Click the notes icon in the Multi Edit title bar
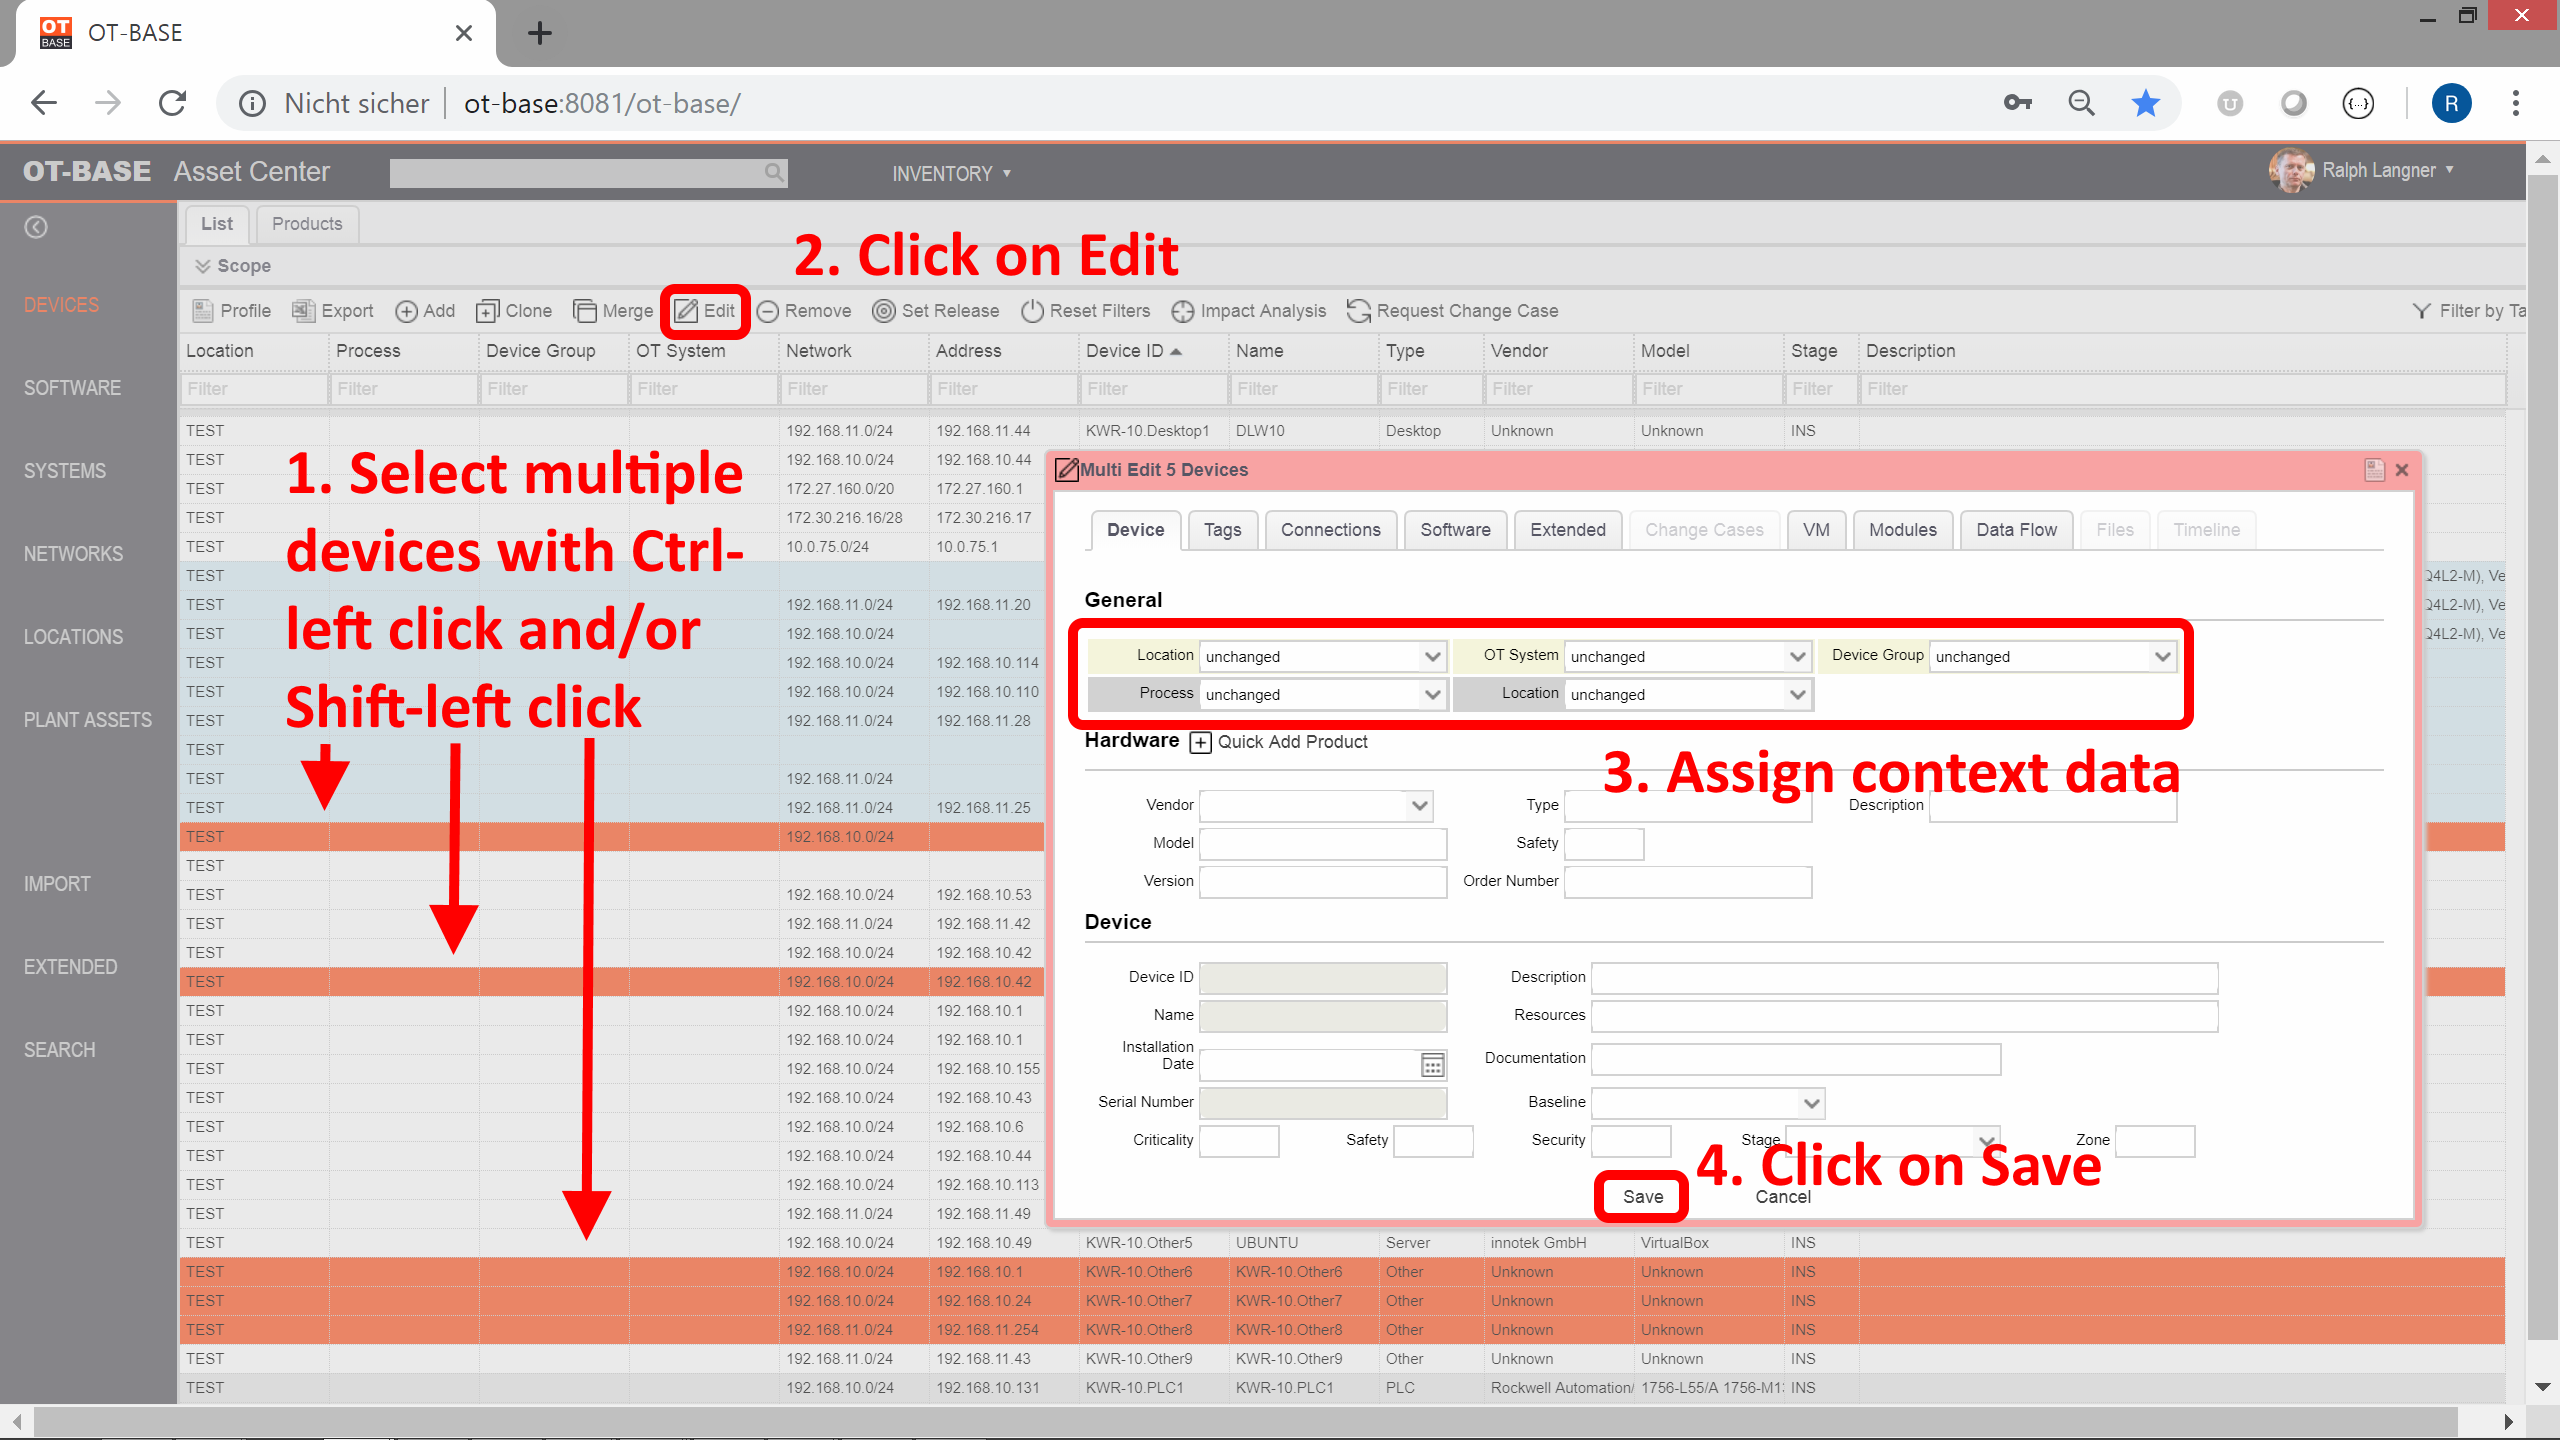This screenshot has width=2560, height=1440. [2374, 470]
